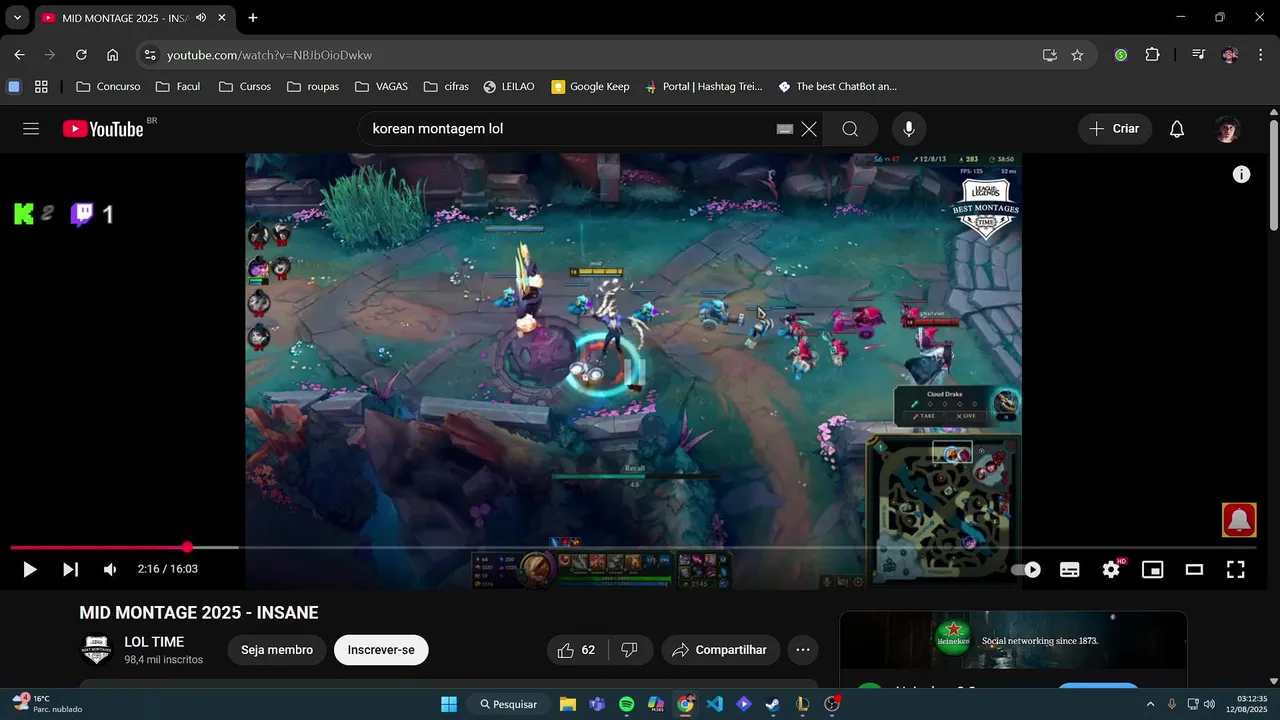
Task: View site information icon in address bar
Action: (150, 55)
